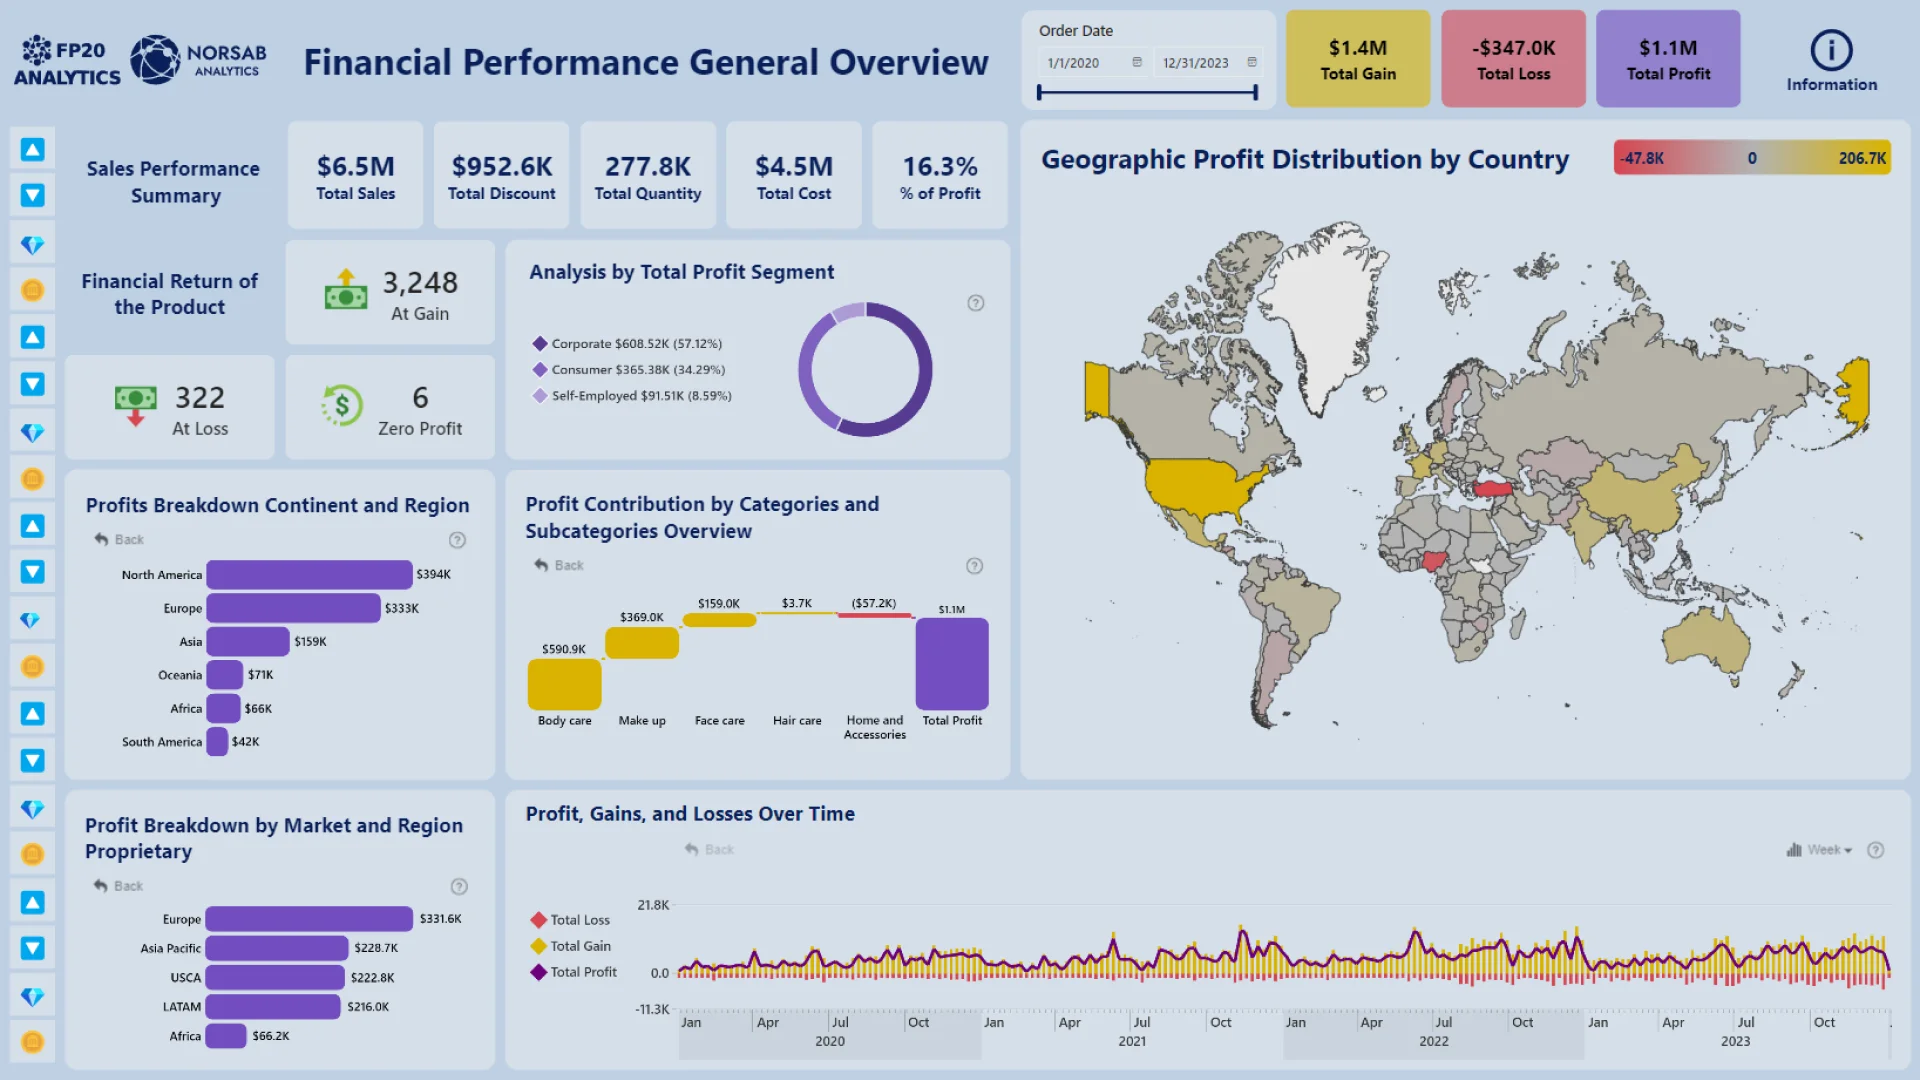Click the bottommost coin icon in left sidebar
The image size is (1920, 1080).
(33, 1042)
